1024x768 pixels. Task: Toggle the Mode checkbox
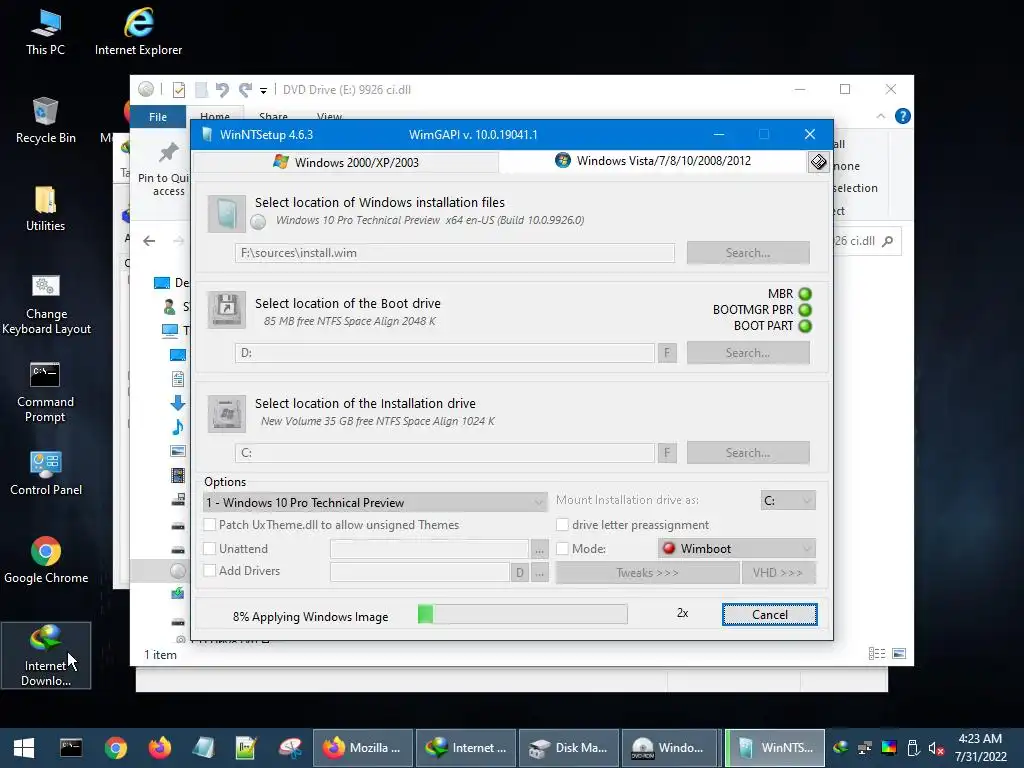click(x=562, y=549)
